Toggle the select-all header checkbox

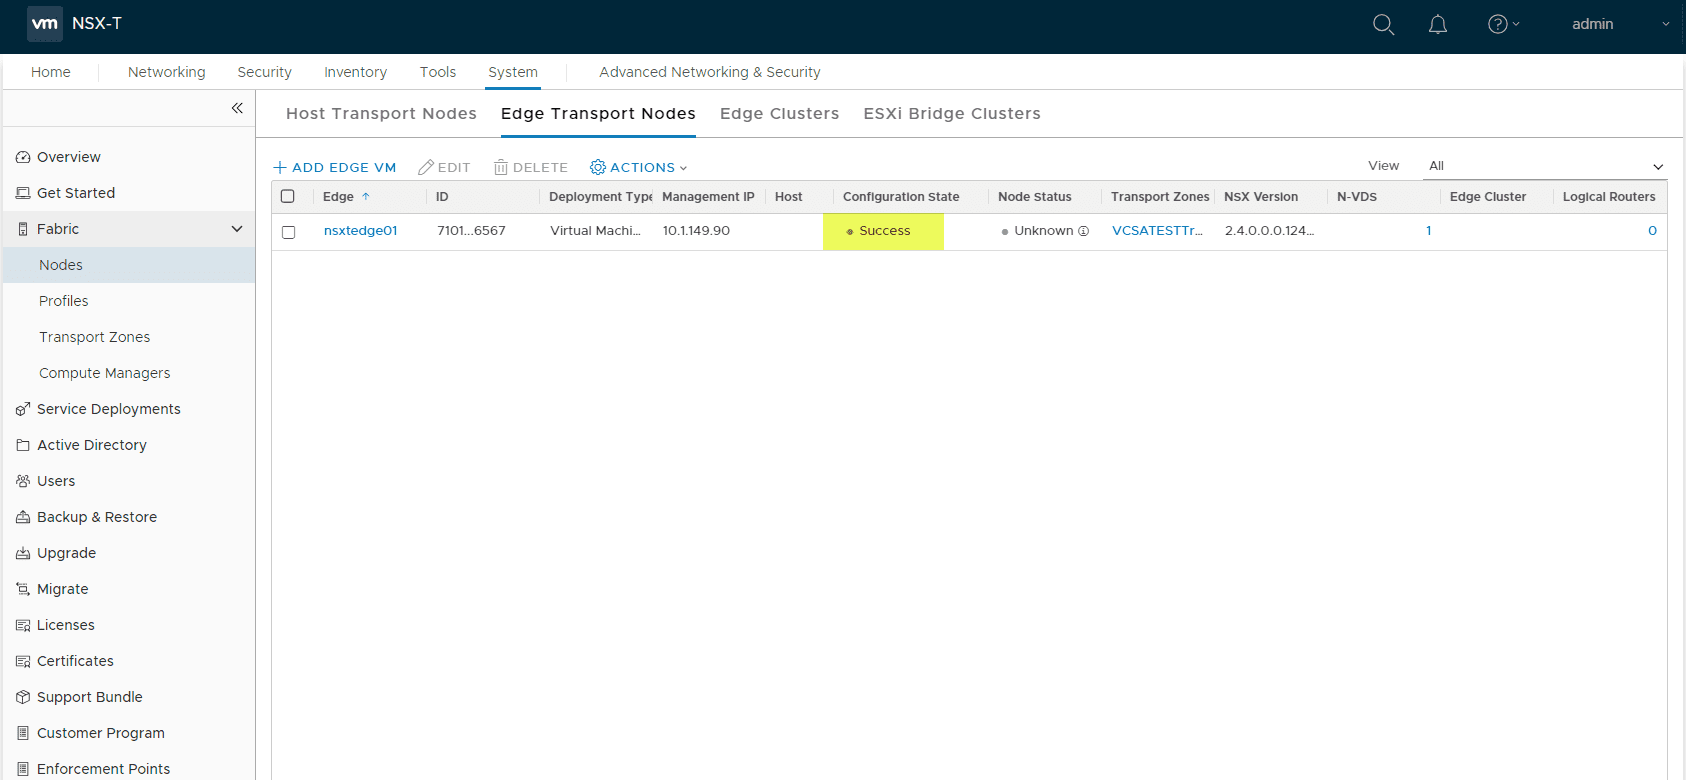point(288,196)
